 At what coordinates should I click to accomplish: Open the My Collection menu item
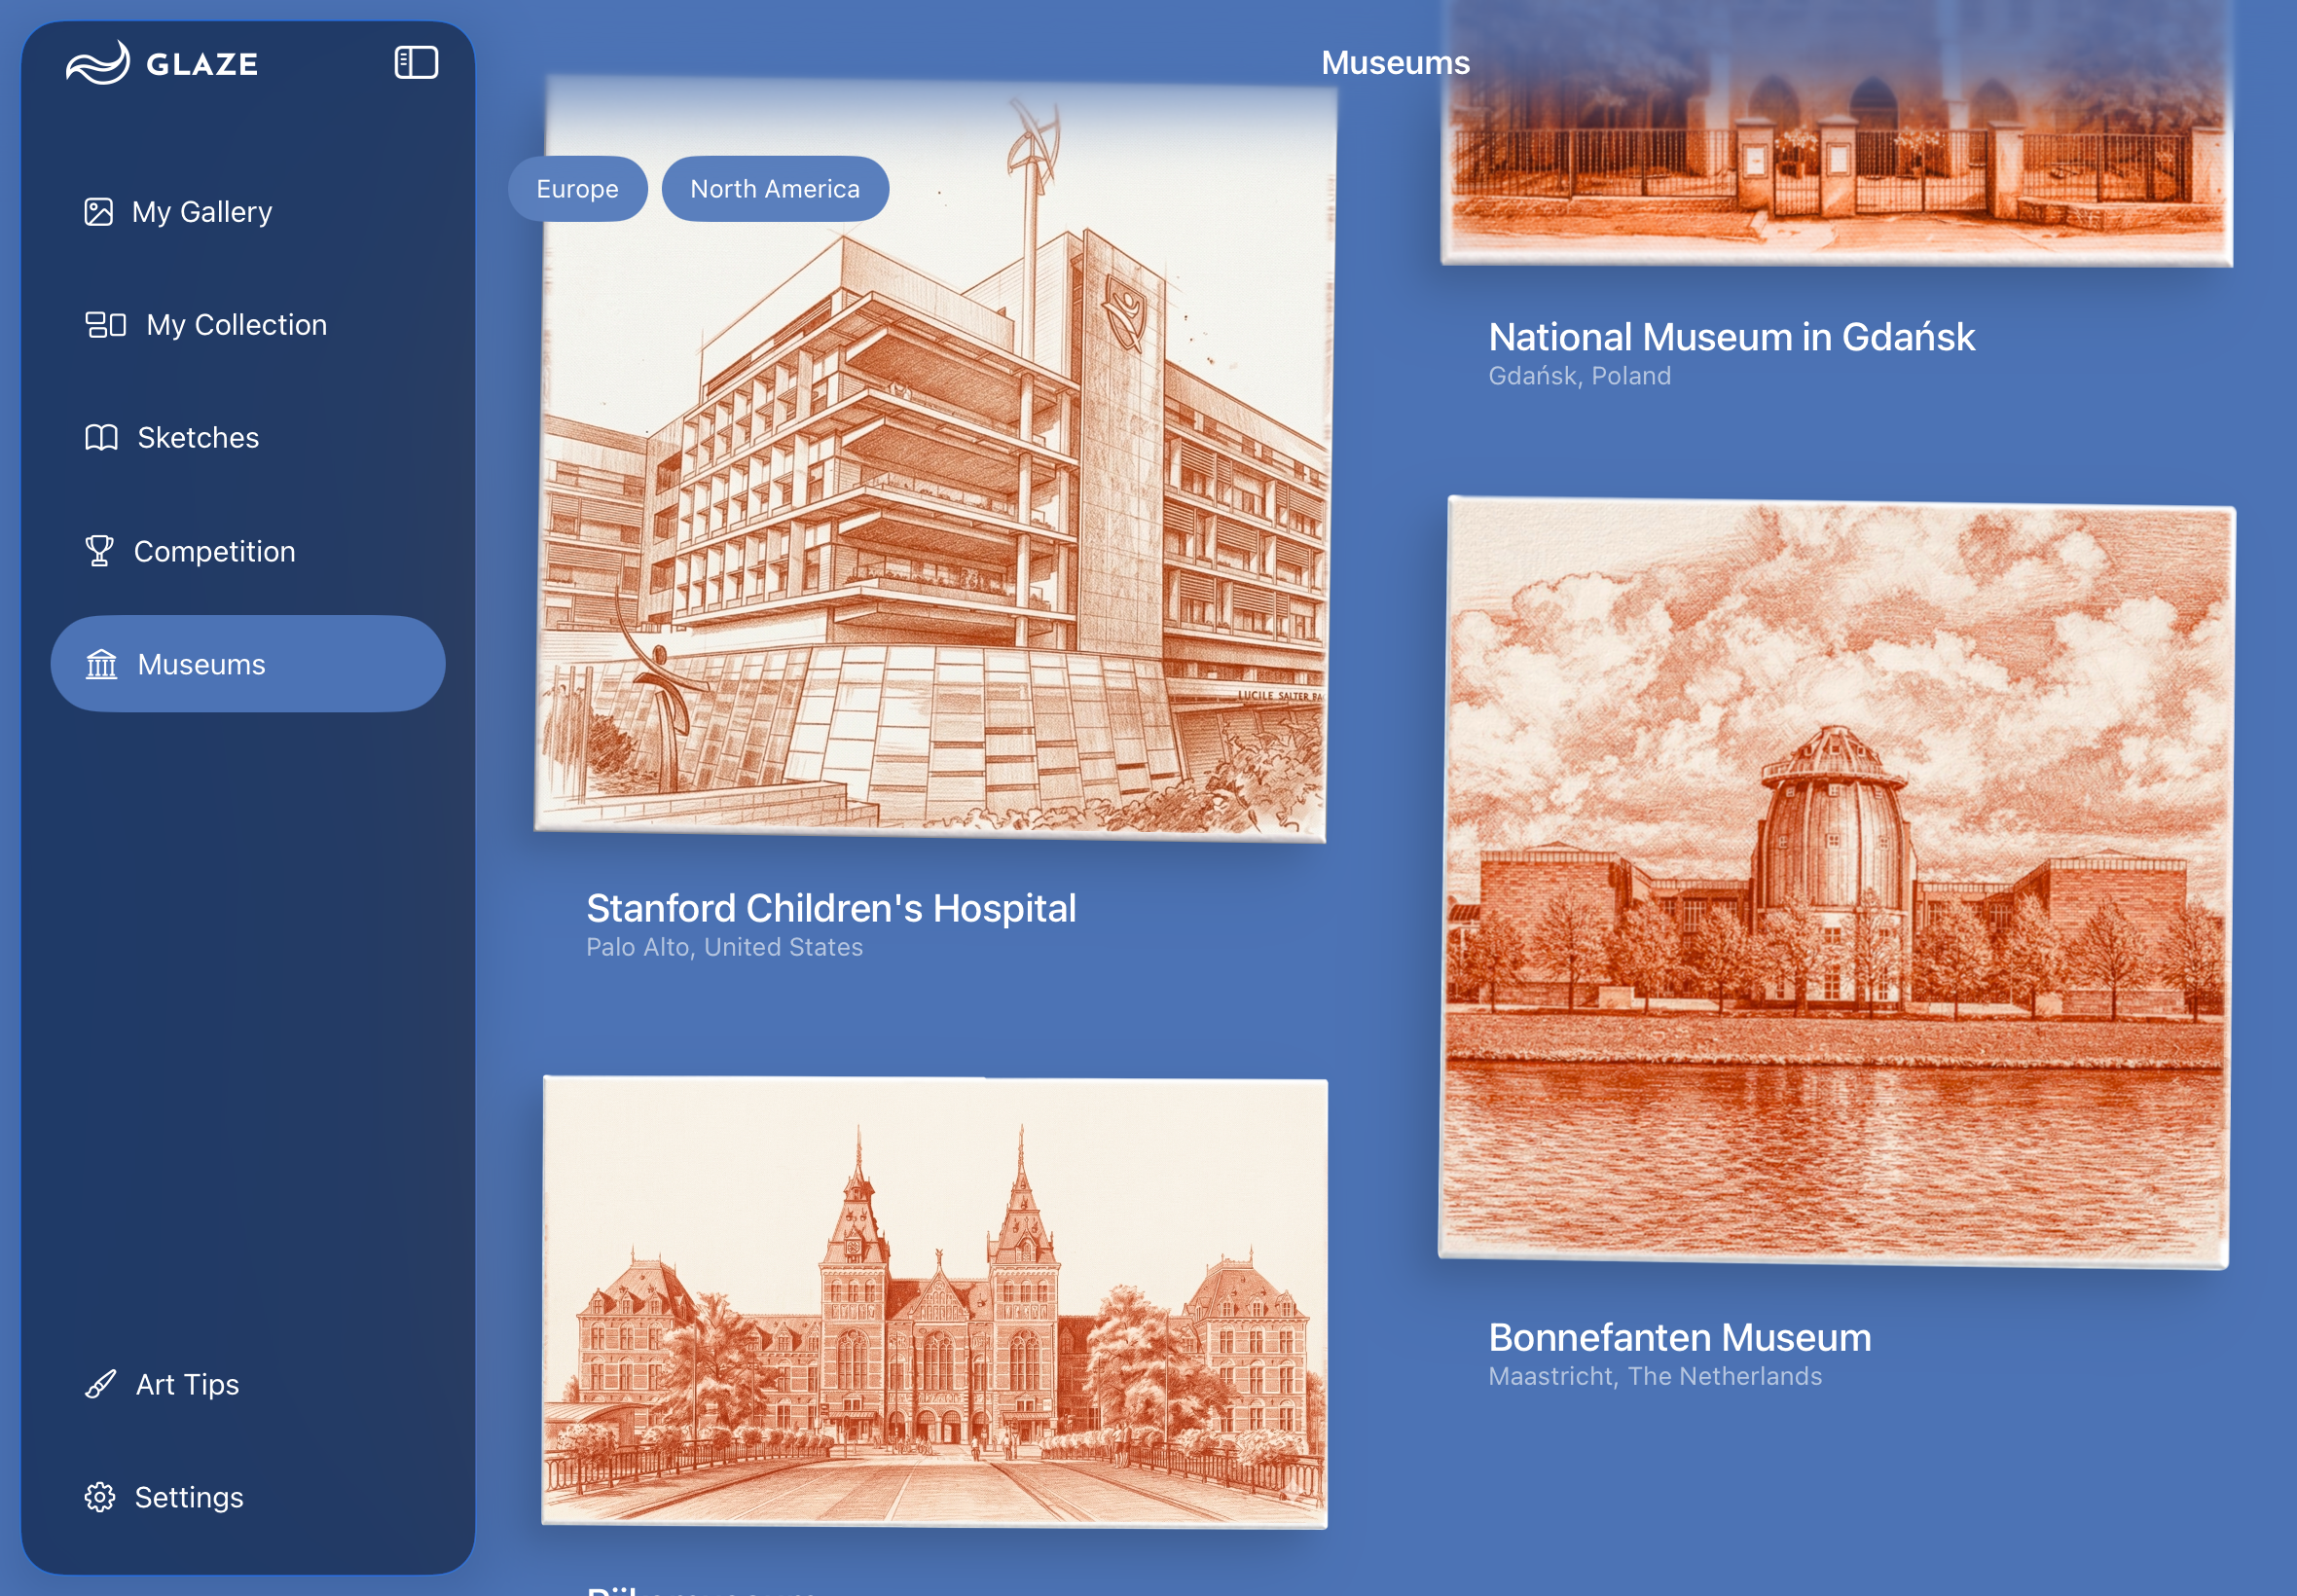tap(236, 325)
